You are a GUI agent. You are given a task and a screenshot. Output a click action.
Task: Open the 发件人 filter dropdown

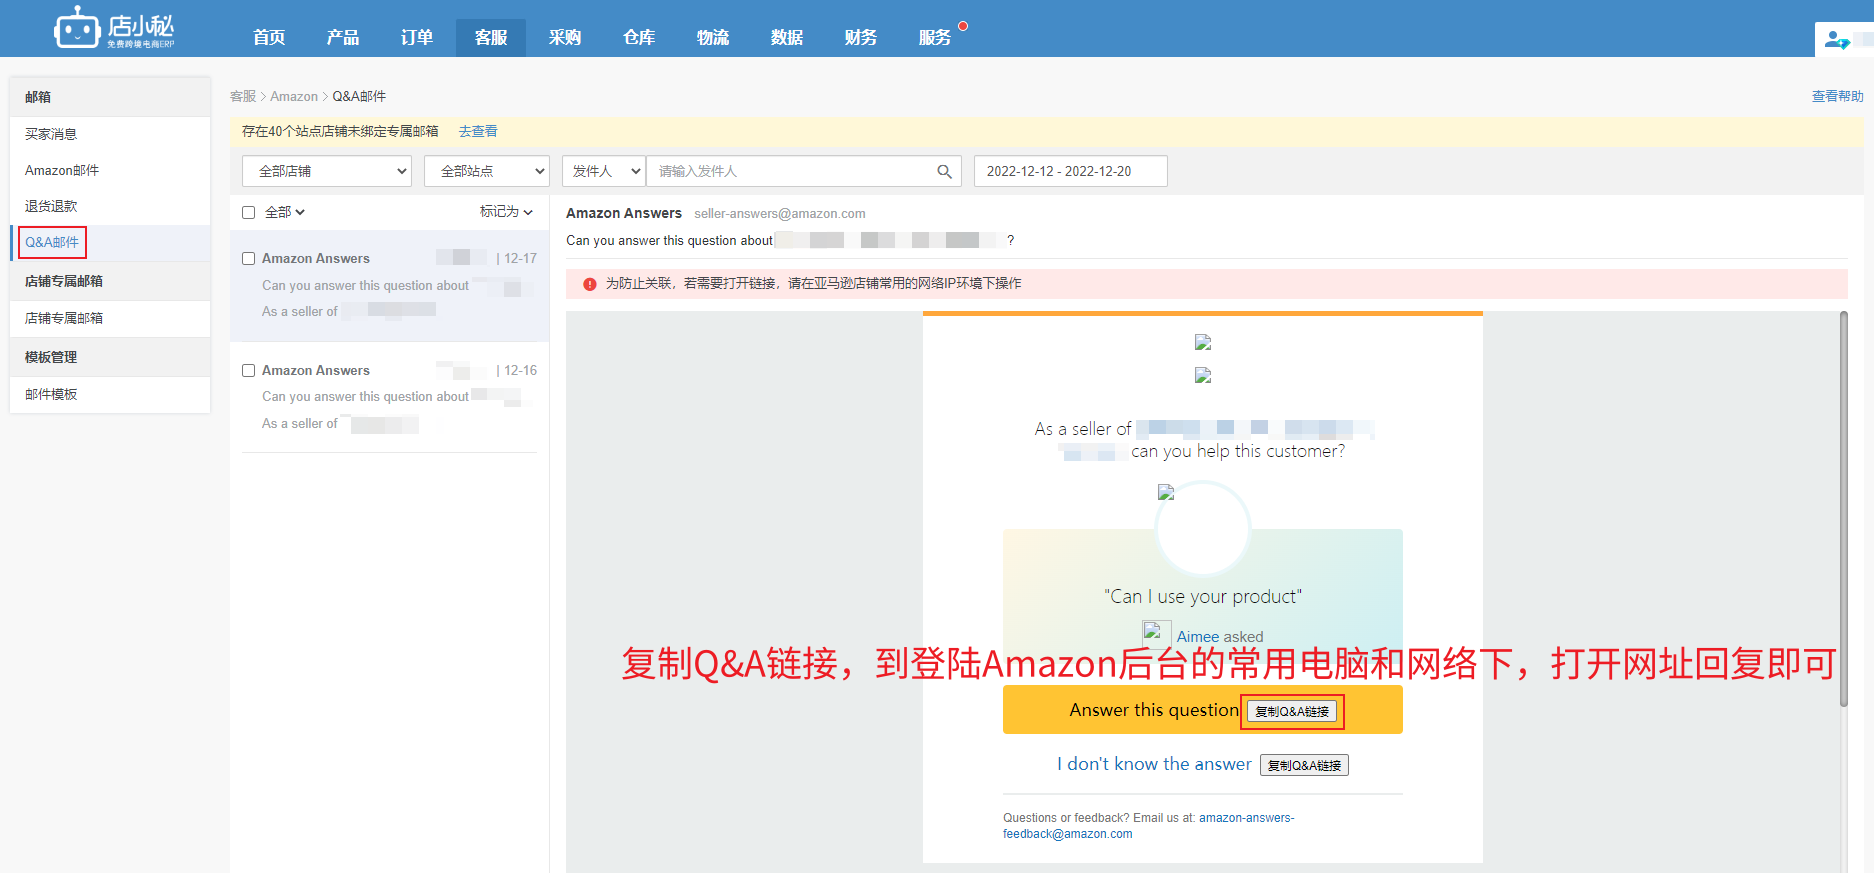604,171
